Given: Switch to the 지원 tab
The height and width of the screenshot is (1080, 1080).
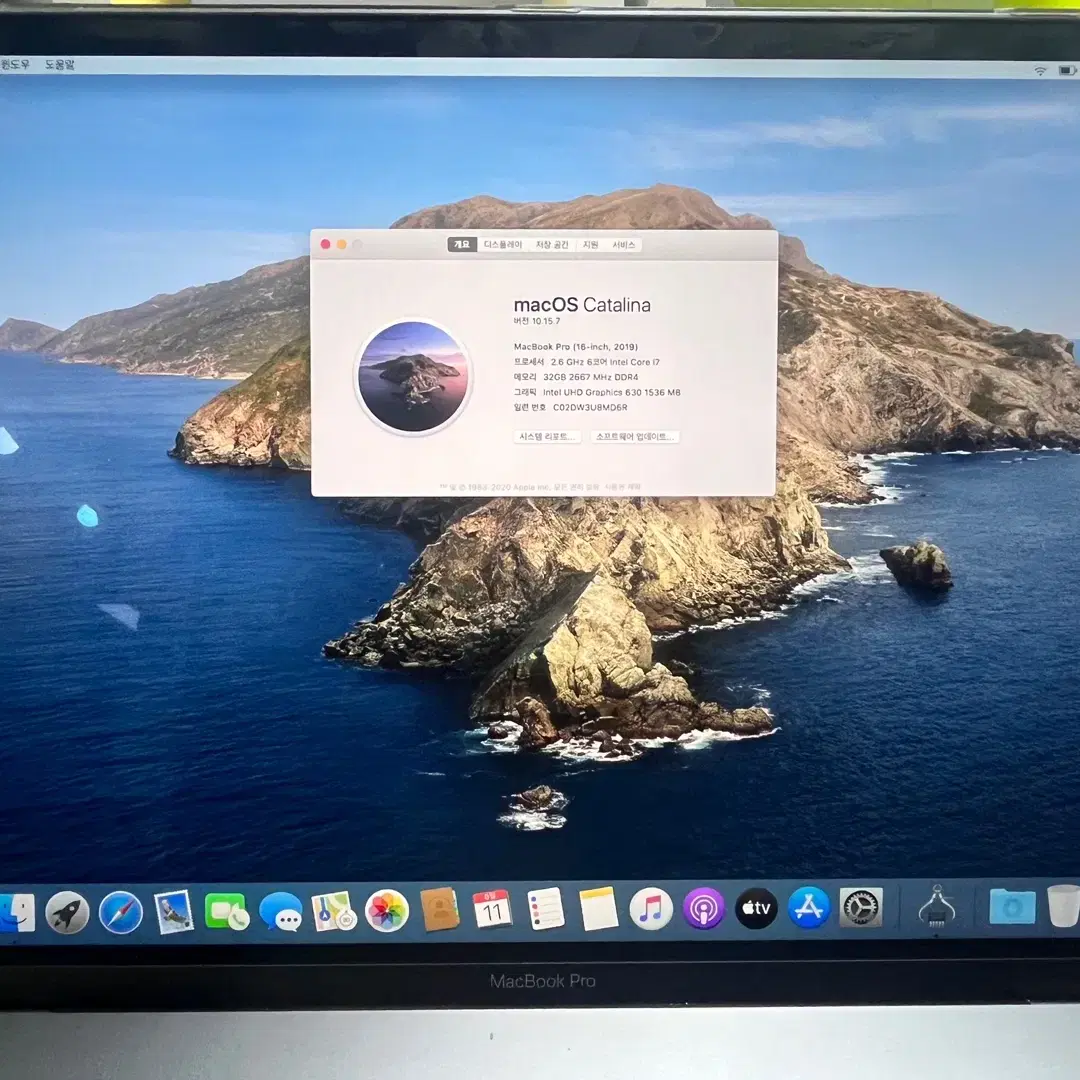Looking at the screenshot, I should 590,245.
